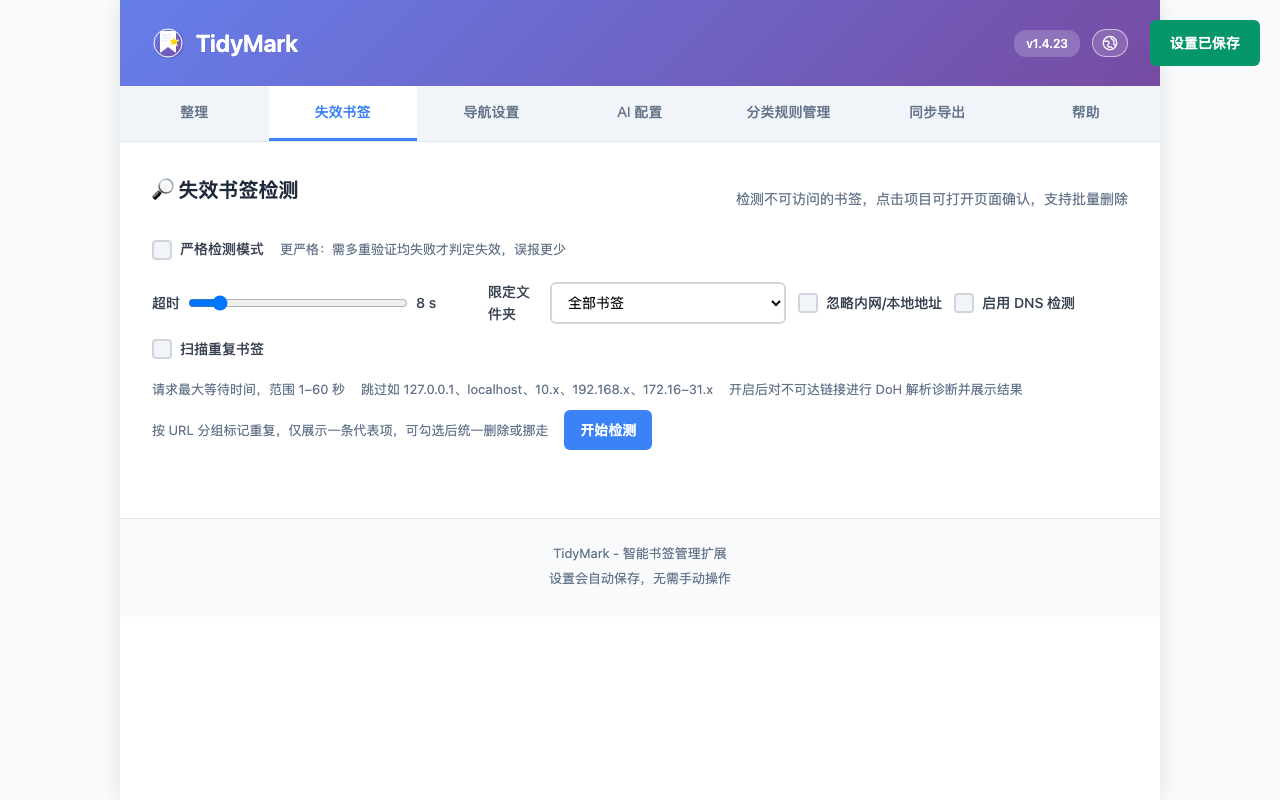Screen dimensions: 1280x800
Task: Open the 导航设置 tab
Action: coord(491,113)
